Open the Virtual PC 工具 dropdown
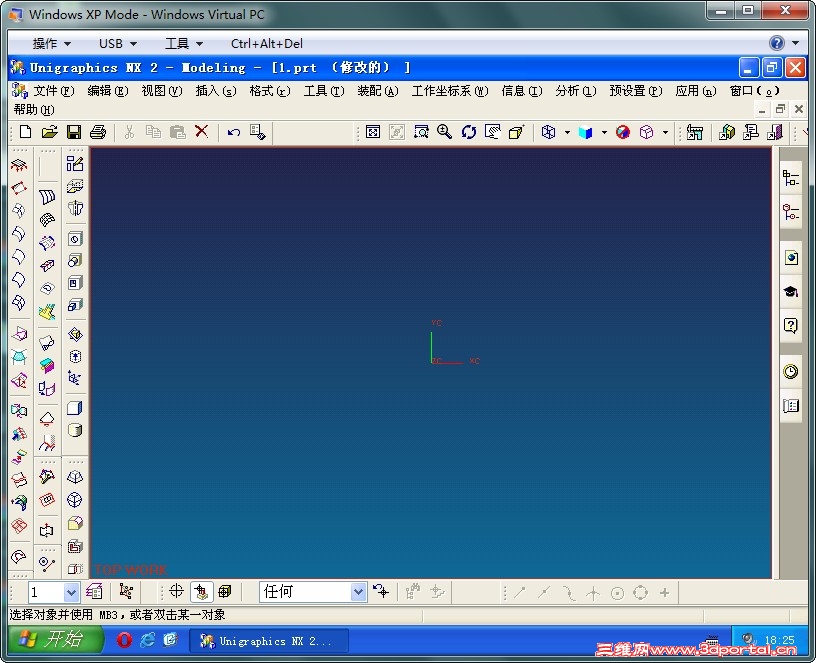 184,44
